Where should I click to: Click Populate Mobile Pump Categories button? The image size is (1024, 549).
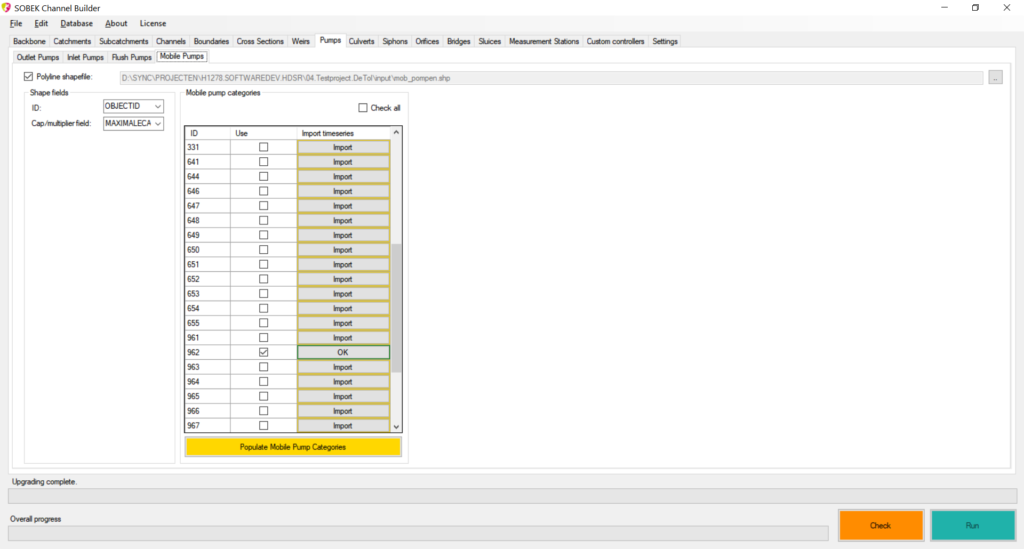[x=293, y=447]
